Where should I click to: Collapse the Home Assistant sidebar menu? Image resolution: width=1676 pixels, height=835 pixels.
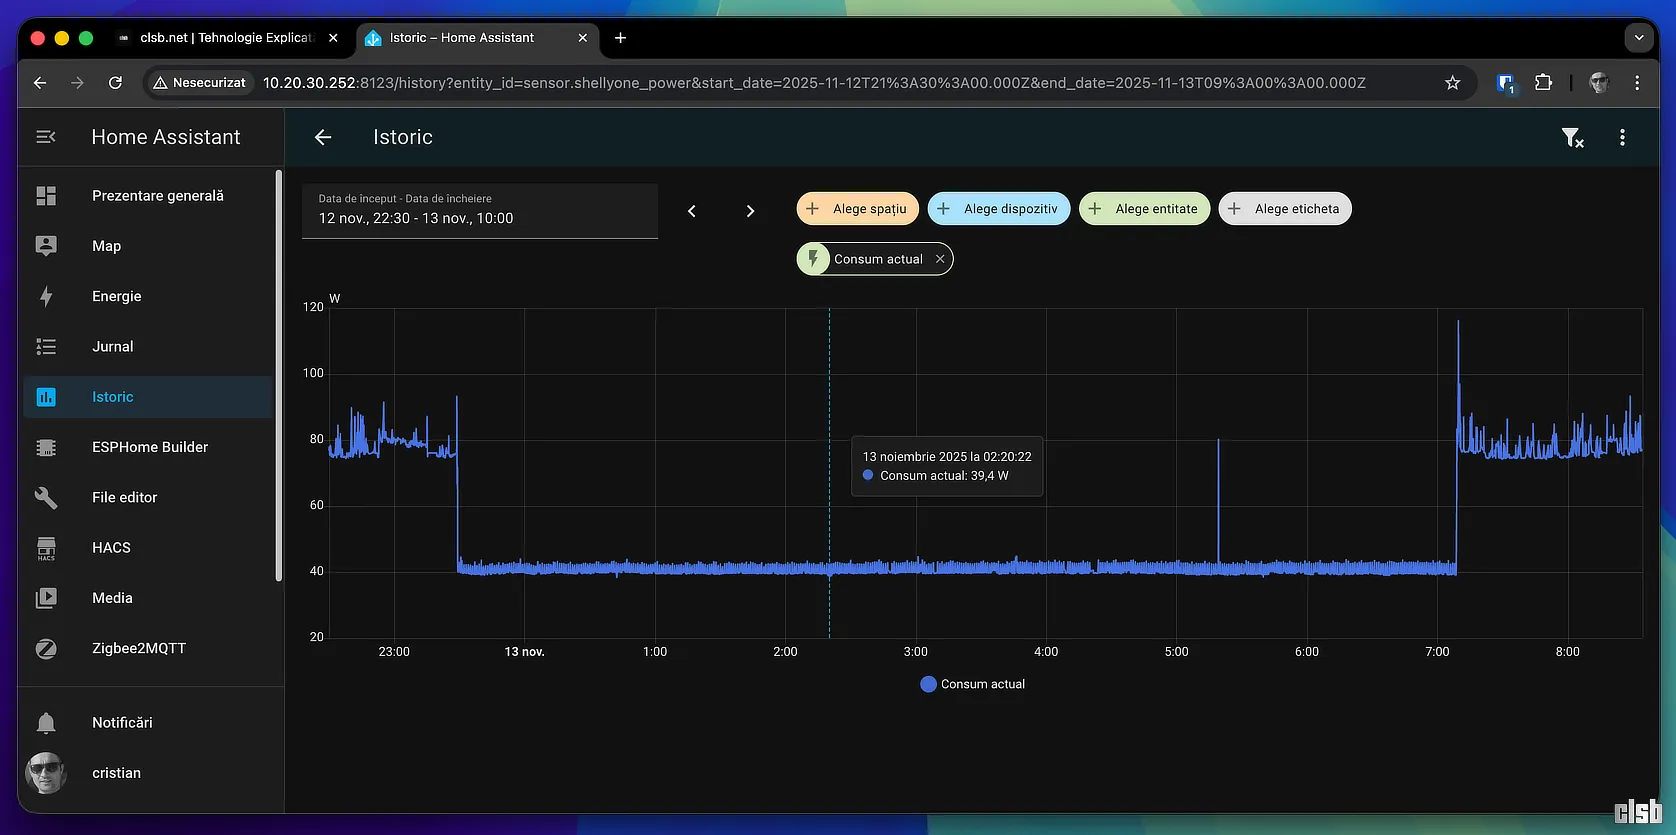(46, 137)
